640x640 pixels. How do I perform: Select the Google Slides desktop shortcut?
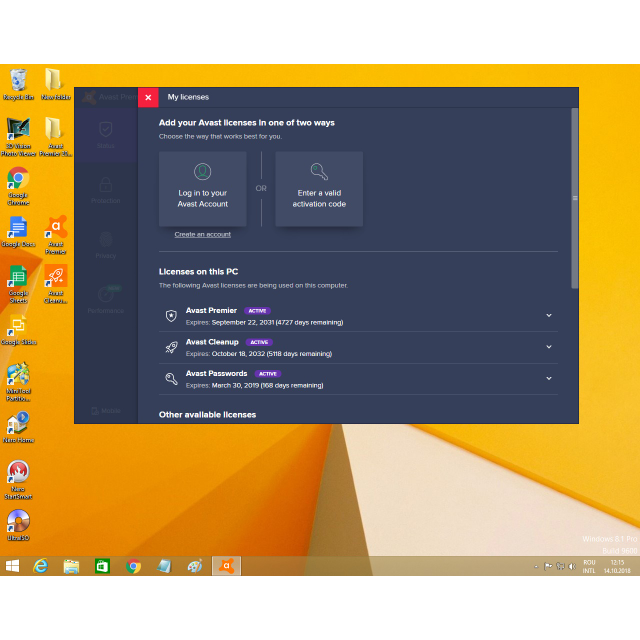[x=18, y=330]
